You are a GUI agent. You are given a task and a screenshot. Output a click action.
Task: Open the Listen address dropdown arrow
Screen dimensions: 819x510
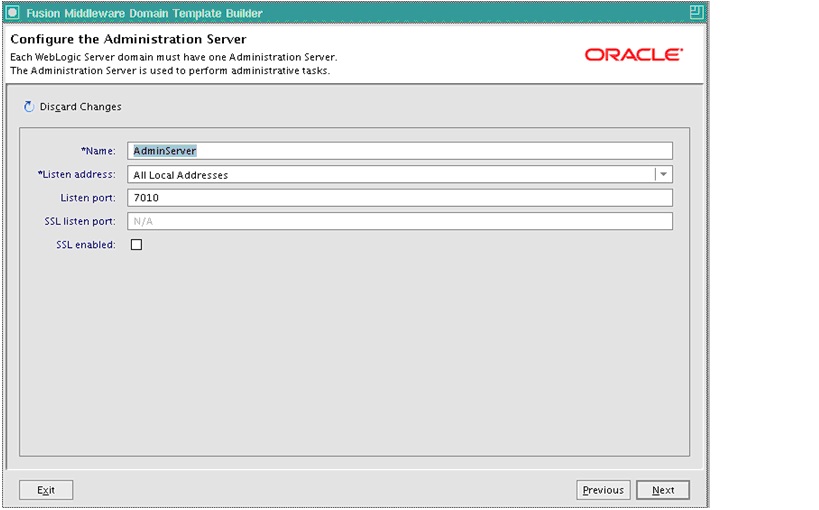point(663,175)
